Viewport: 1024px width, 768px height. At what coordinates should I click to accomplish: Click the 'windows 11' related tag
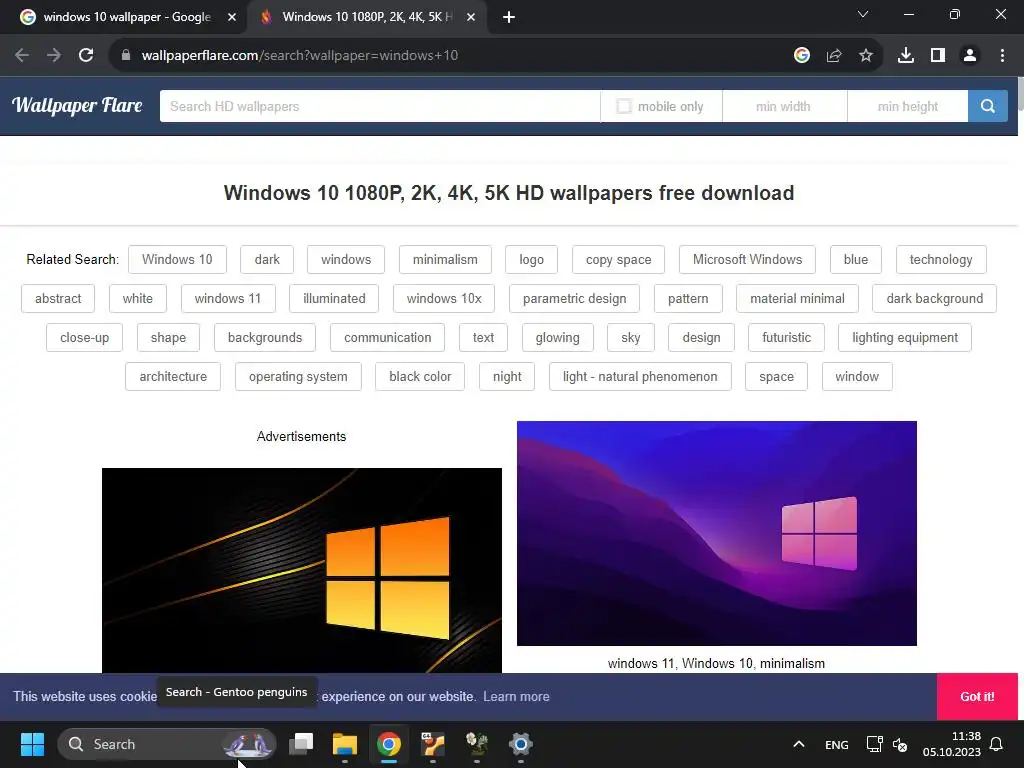(228, 298)
